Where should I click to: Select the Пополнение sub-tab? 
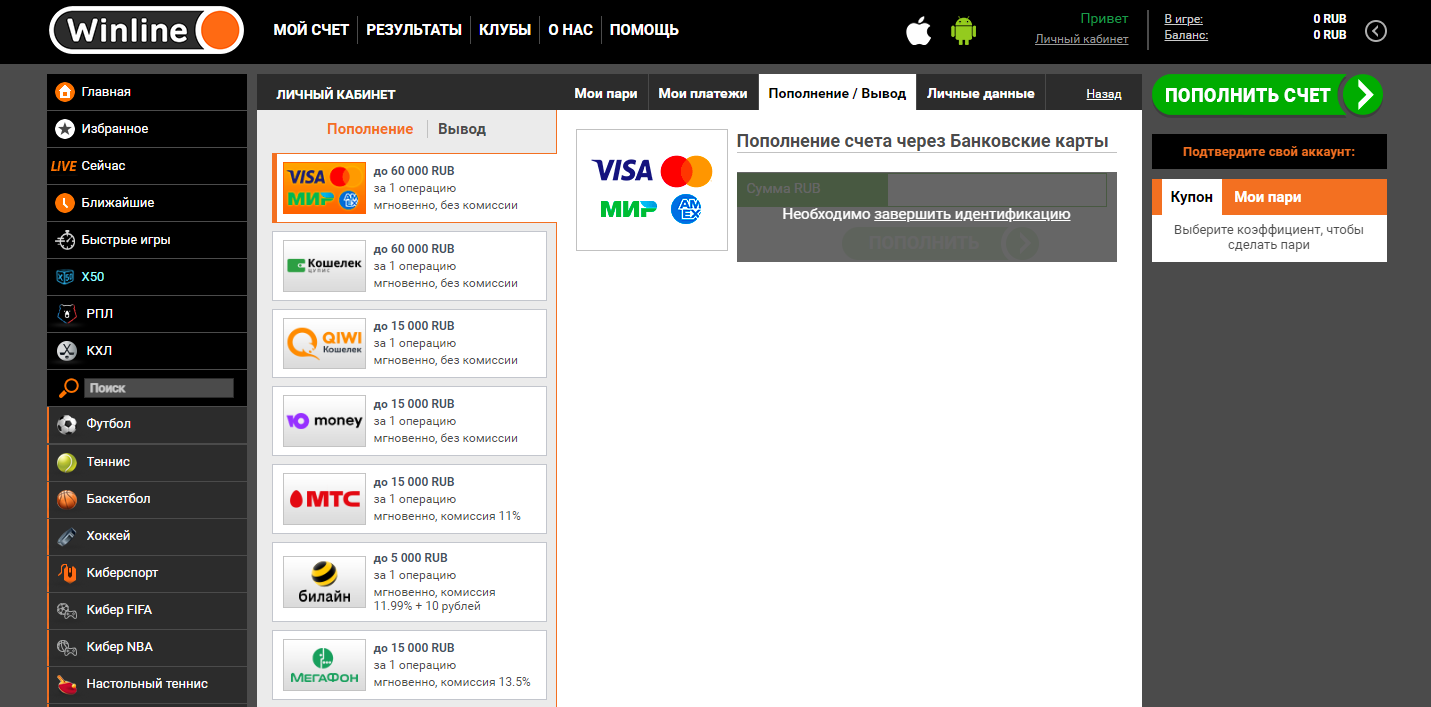pyautogui.click(x=370, y=129)
